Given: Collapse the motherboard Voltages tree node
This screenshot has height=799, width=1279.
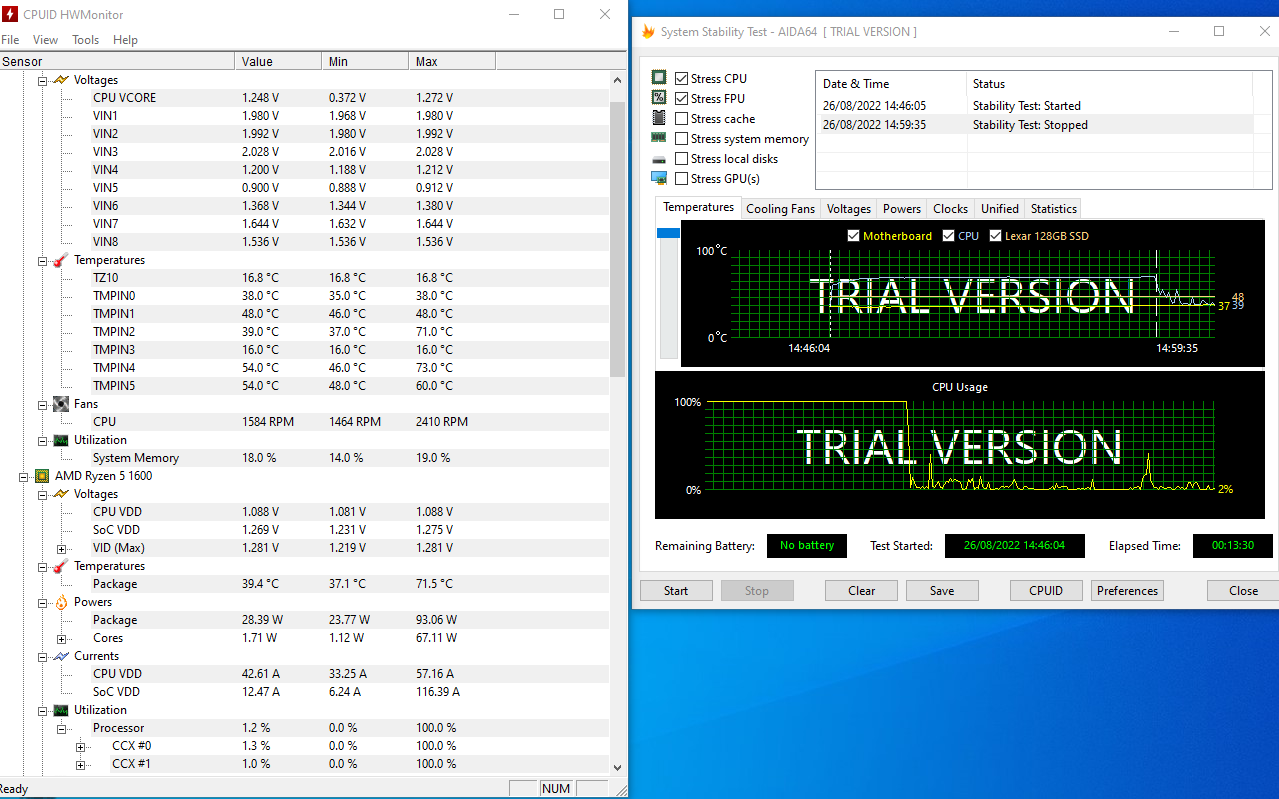Looking at the screenshot, I should (43, 80).
